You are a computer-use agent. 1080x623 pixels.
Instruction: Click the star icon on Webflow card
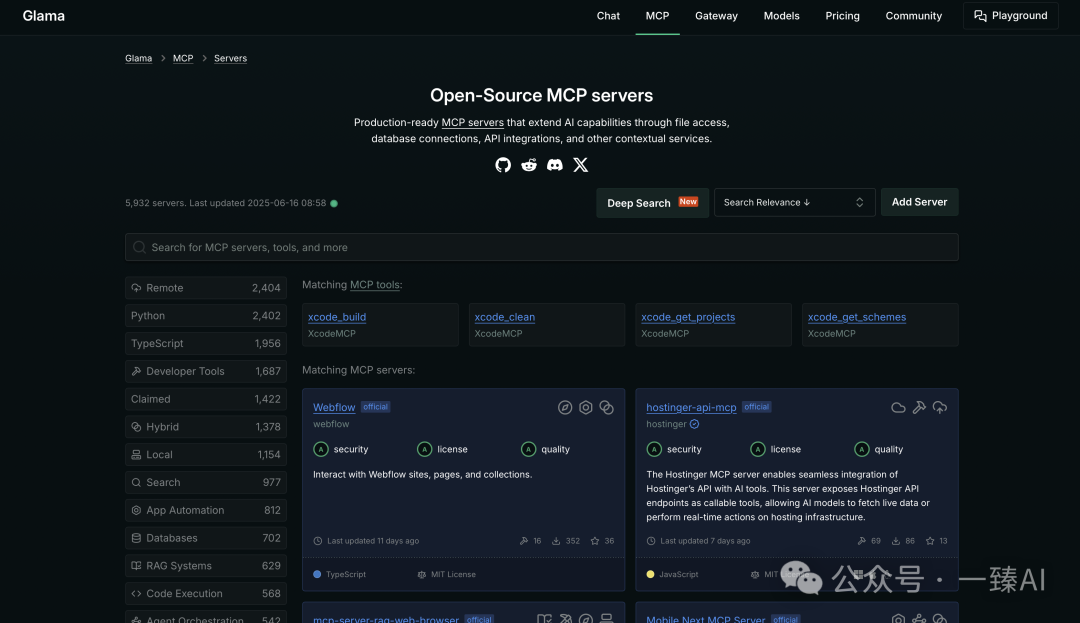tap(595, 541)
